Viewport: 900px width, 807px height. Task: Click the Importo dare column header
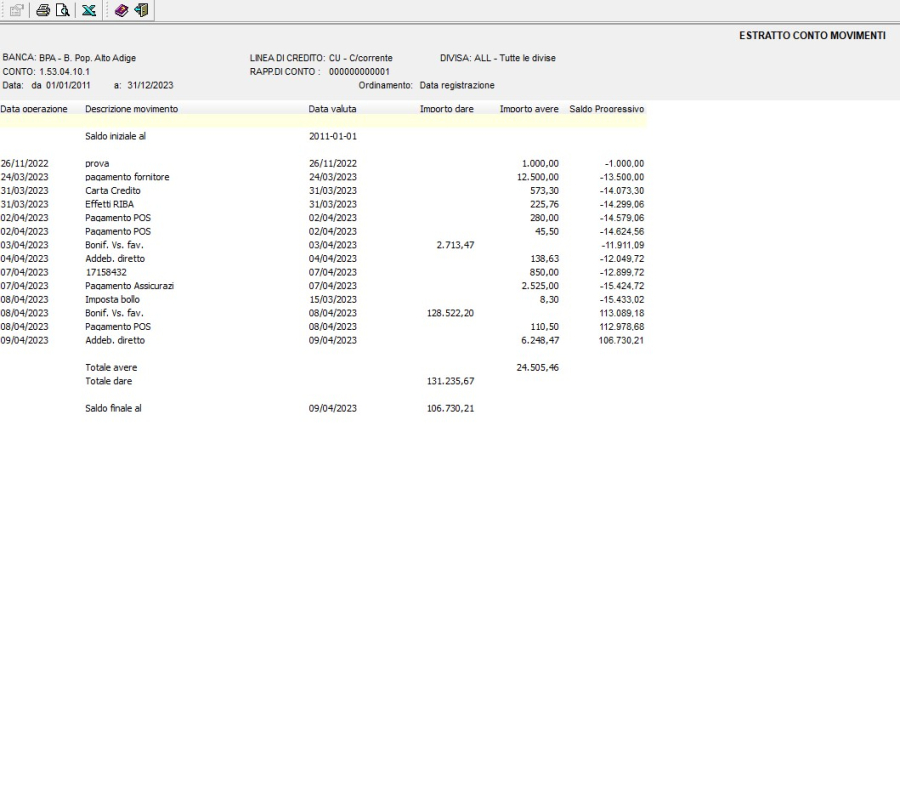pos(446,108)
